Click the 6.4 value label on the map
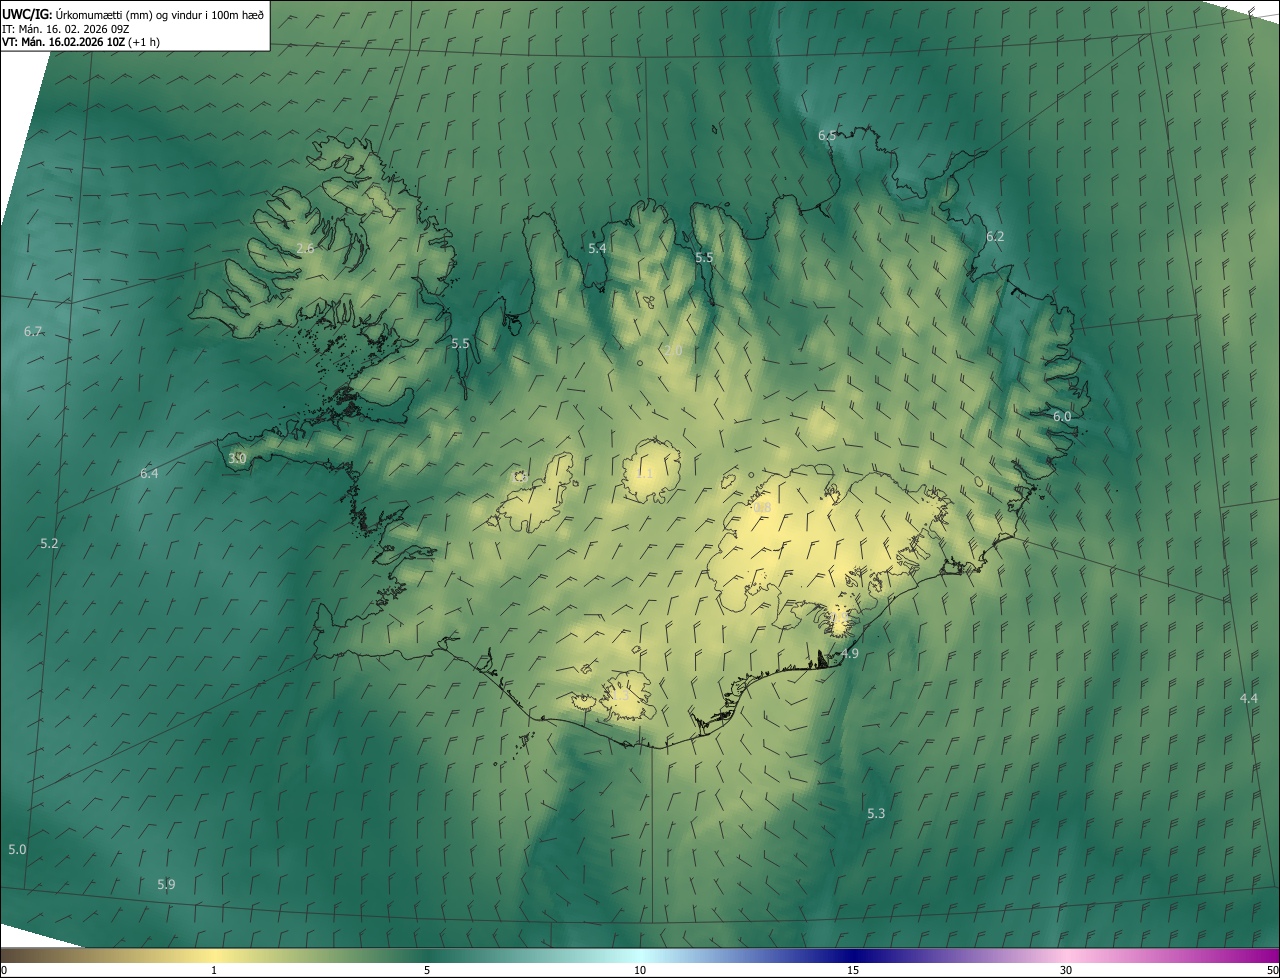 tap(149, 473)
